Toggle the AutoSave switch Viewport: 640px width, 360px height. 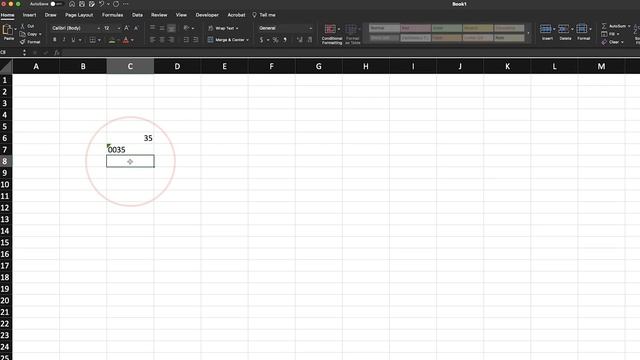pos(57,4)
